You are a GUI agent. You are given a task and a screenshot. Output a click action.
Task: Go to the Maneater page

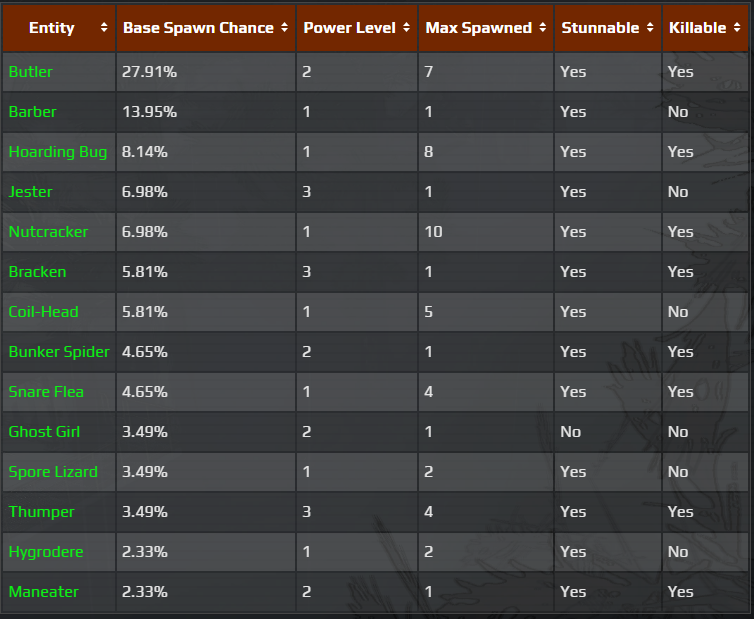[x=44, y=592]
